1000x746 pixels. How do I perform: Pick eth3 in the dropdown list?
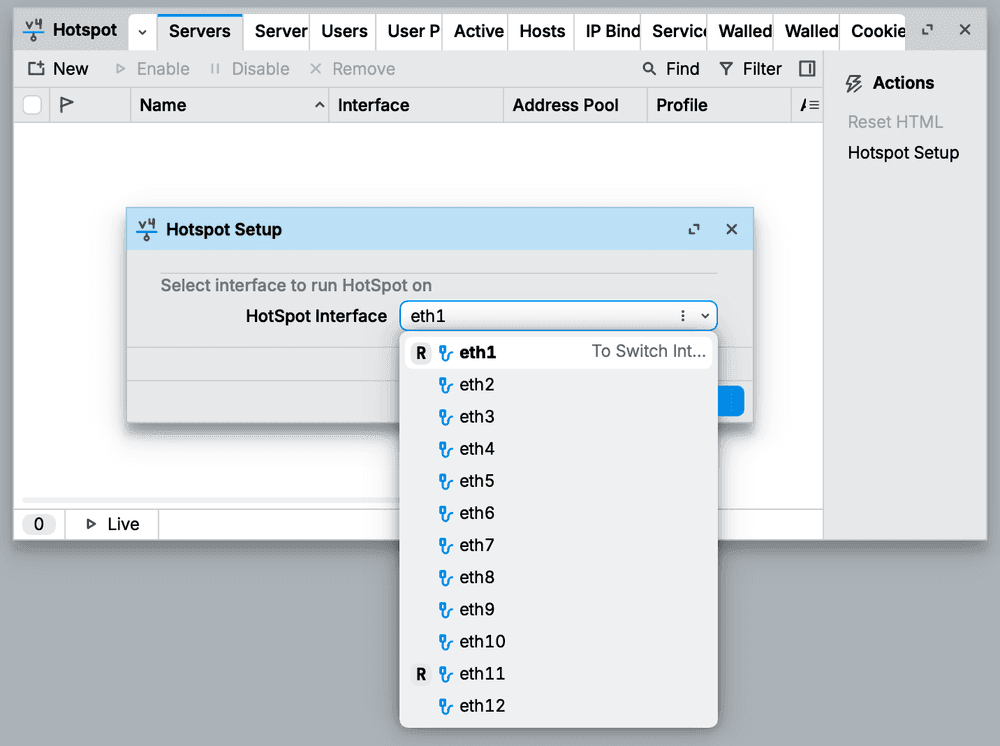pos(558,416)
